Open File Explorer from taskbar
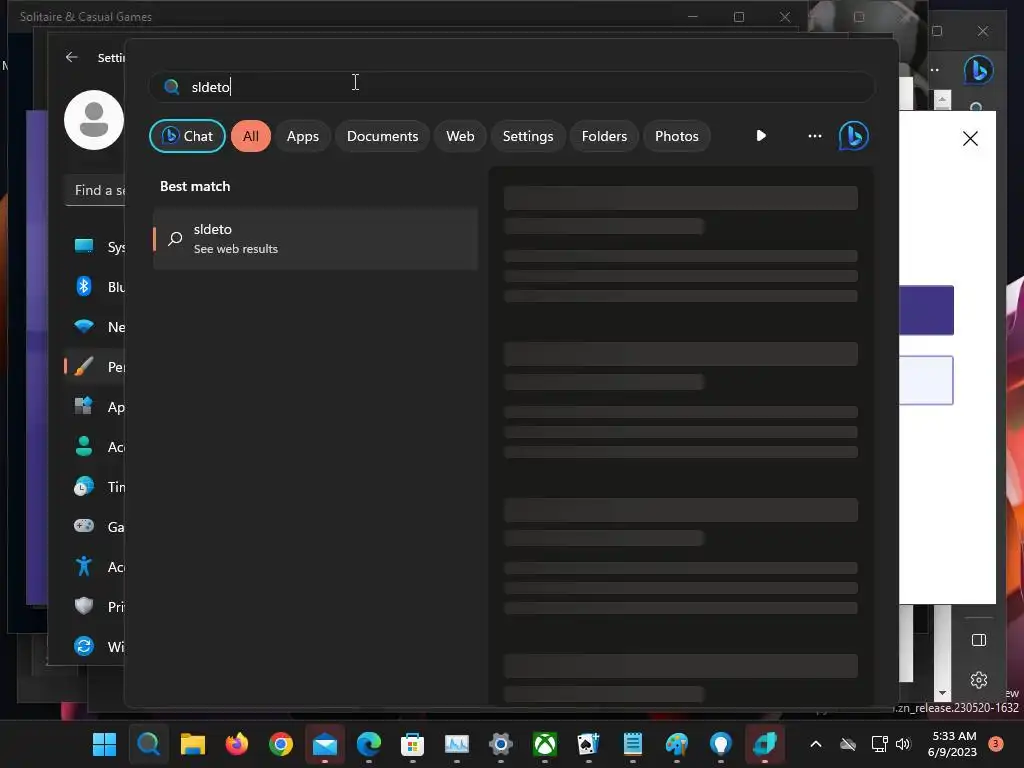 pyautogui.click(x=193, y=744)
